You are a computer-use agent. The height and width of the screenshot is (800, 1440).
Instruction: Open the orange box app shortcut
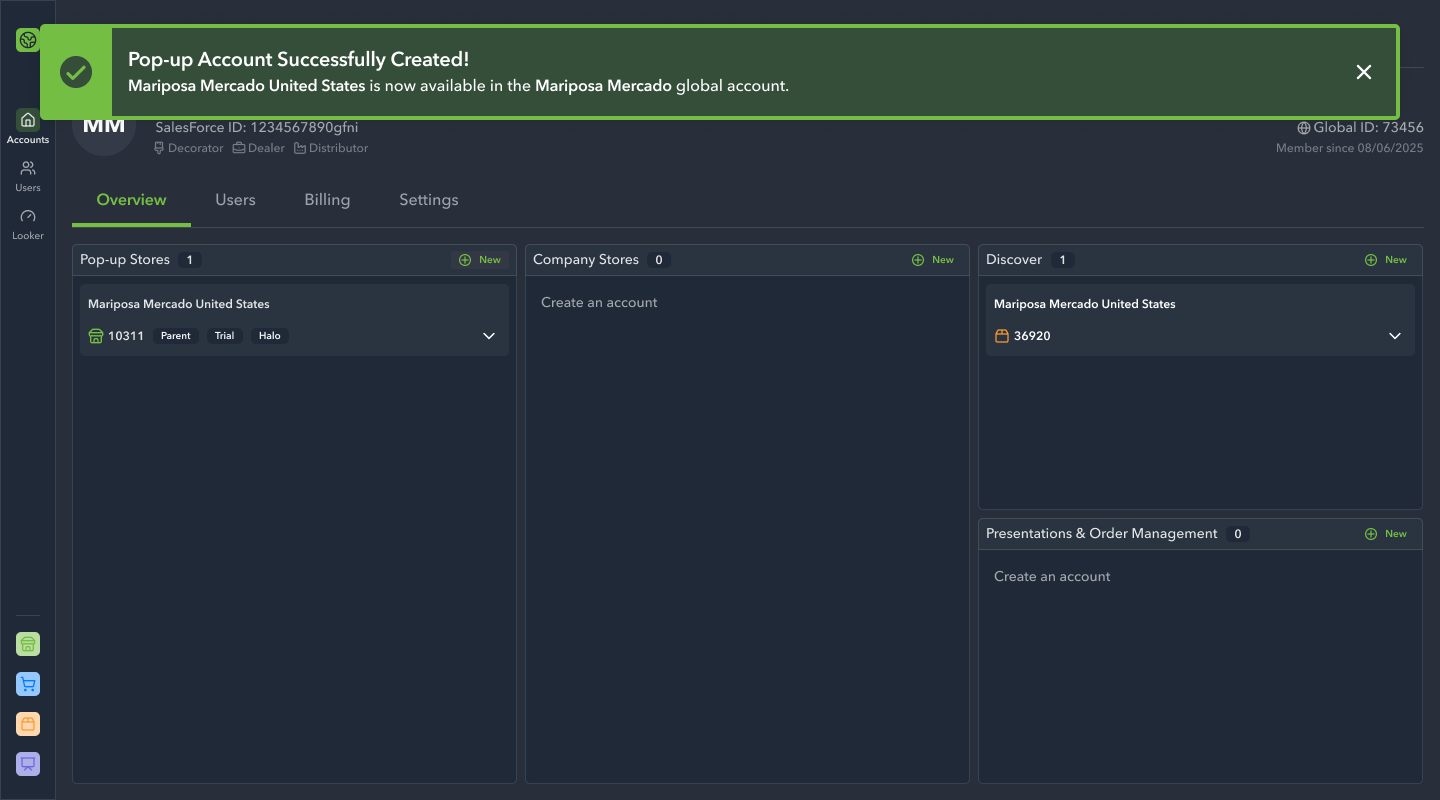[x=28, y=724]
